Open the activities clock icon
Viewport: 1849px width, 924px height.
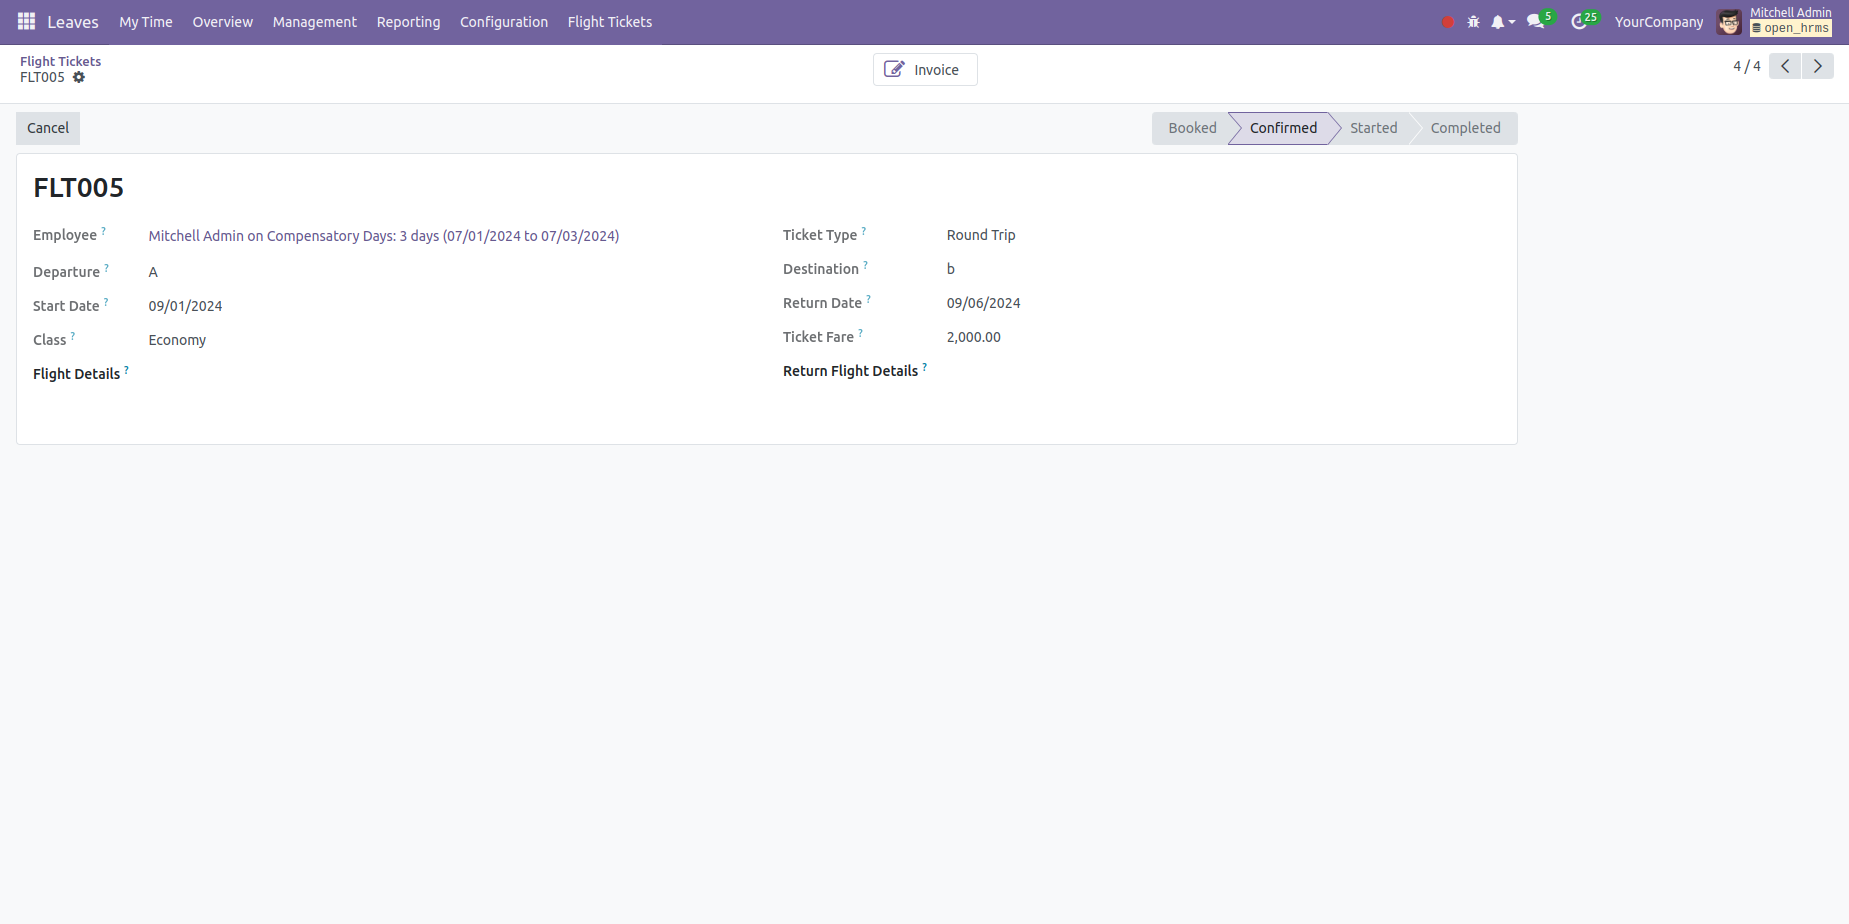pos(1579,22)
